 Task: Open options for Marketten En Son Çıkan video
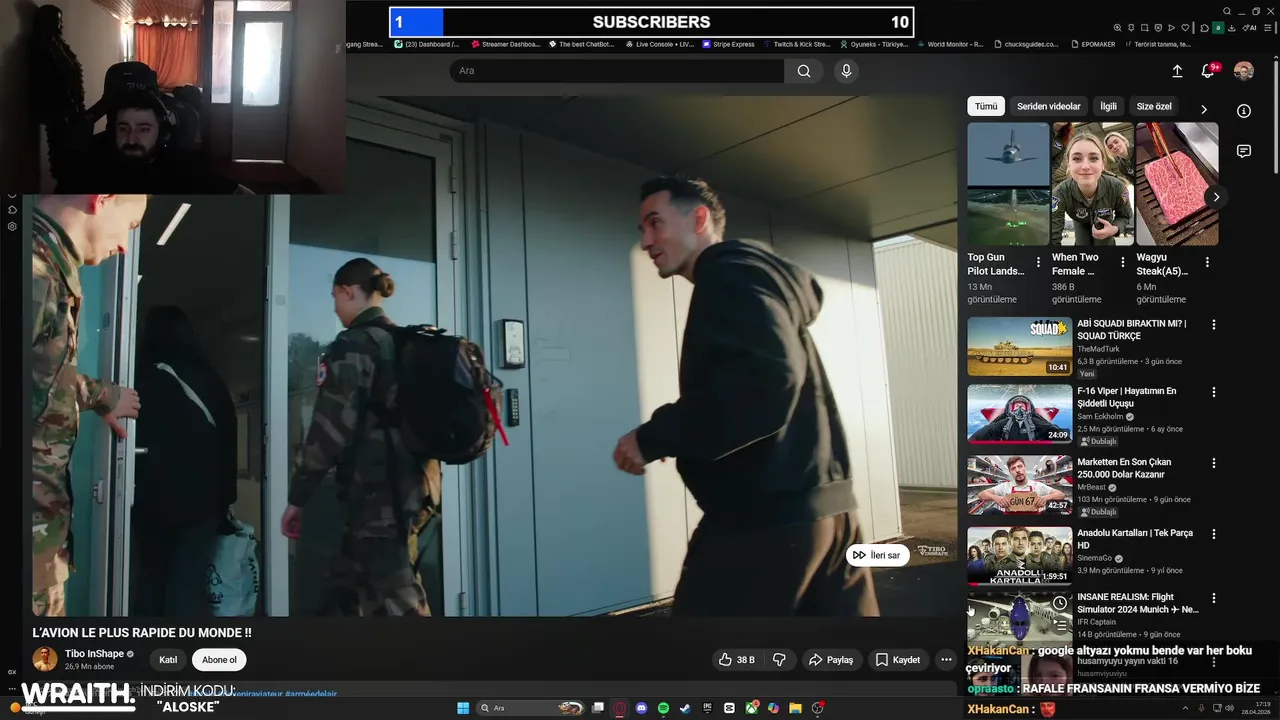pyautogui.click(x=1214, y=463)
